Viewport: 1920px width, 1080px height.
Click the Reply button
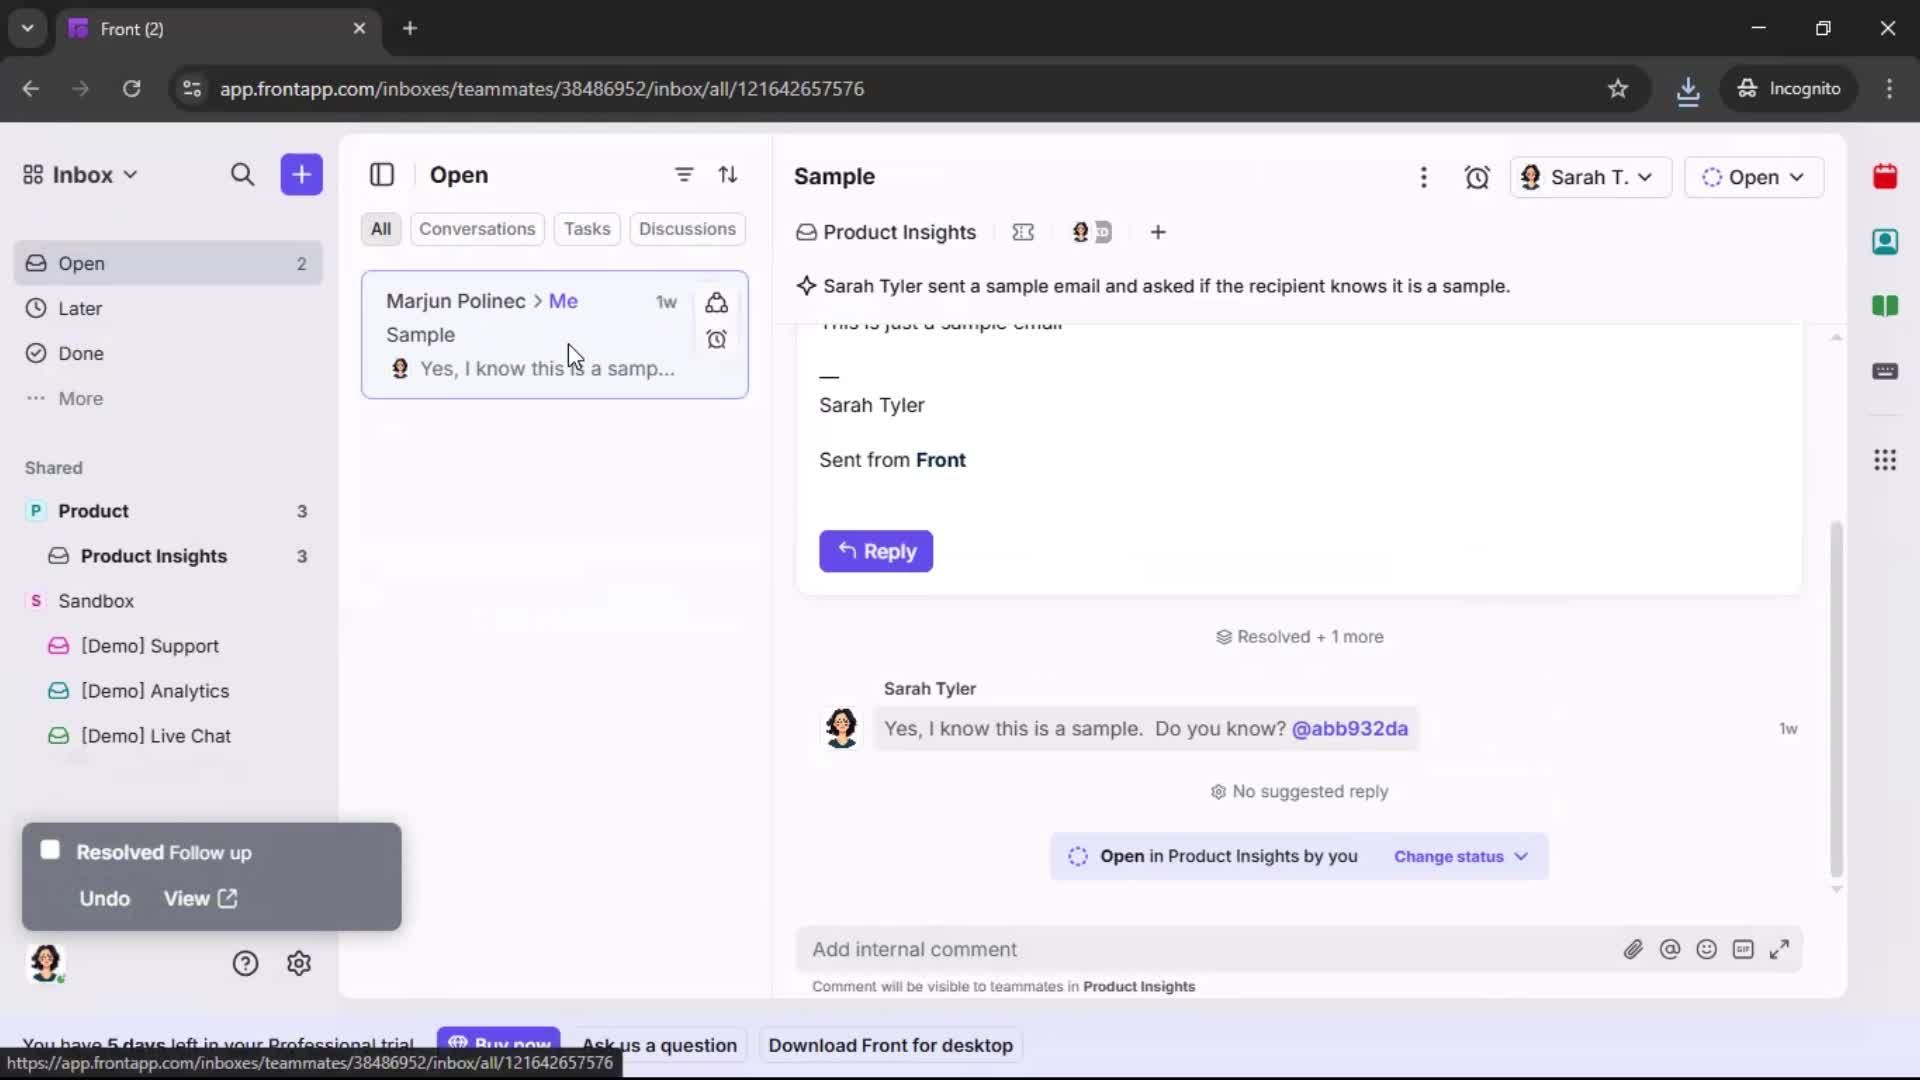point(875,551)
